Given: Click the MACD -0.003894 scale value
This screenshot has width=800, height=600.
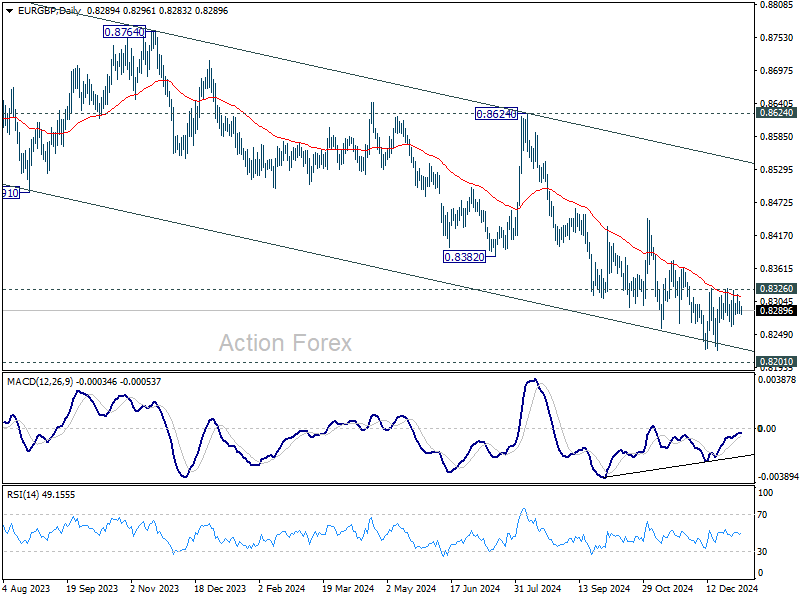Looking at the screenshot, I should click(x=778, y=477).
